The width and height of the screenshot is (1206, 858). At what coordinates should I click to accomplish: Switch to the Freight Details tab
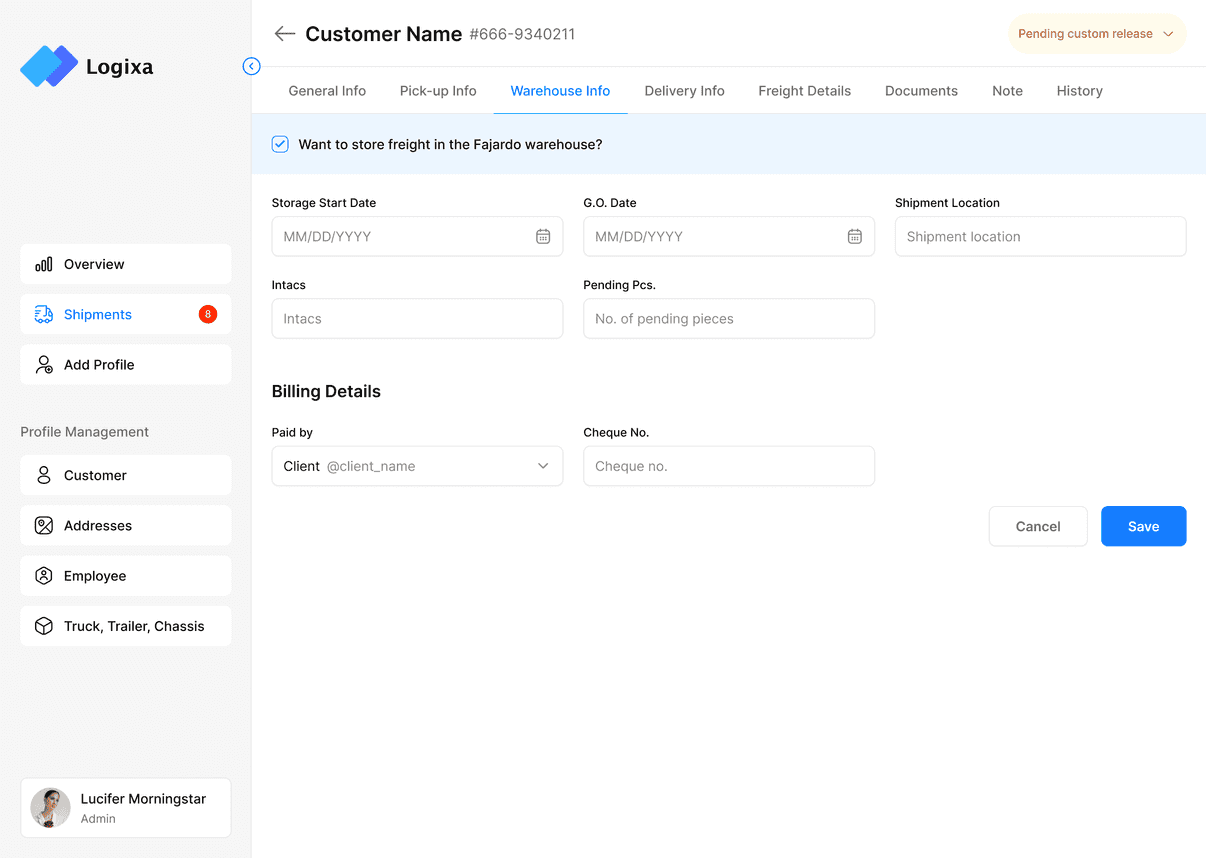[x=804, y=91]
